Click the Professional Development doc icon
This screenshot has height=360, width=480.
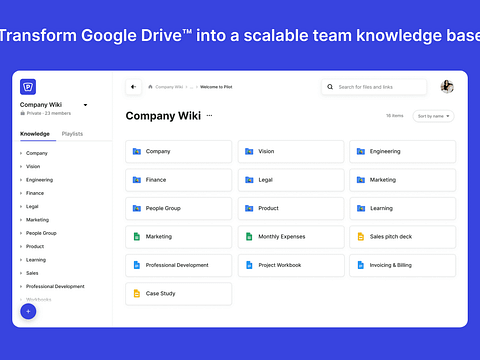tap(137, 265)
